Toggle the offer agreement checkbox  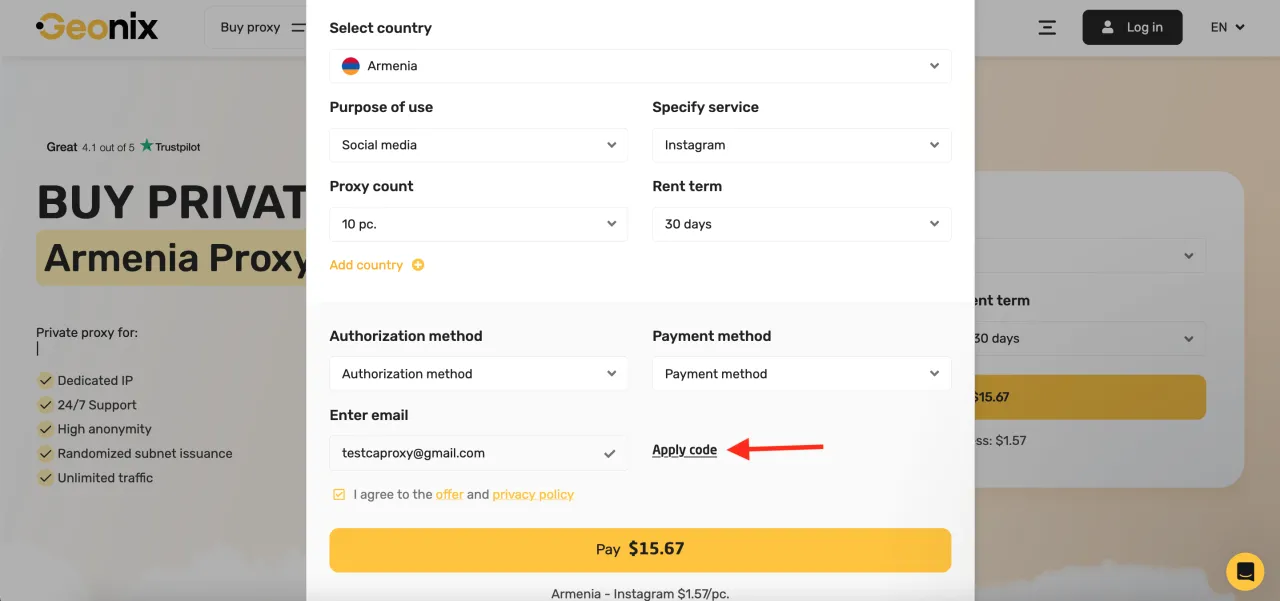coord(340,494)
